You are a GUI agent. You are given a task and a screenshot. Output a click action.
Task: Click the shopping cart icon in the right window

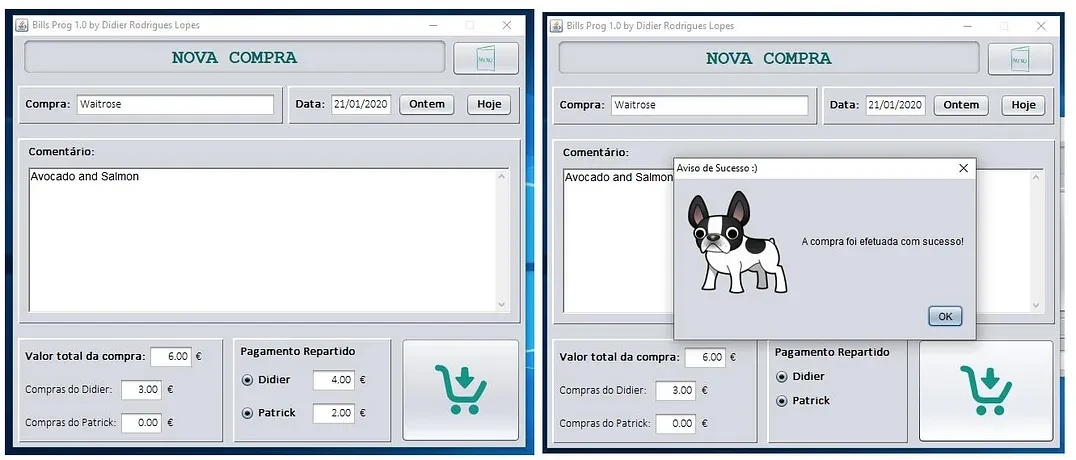(986, 390)
